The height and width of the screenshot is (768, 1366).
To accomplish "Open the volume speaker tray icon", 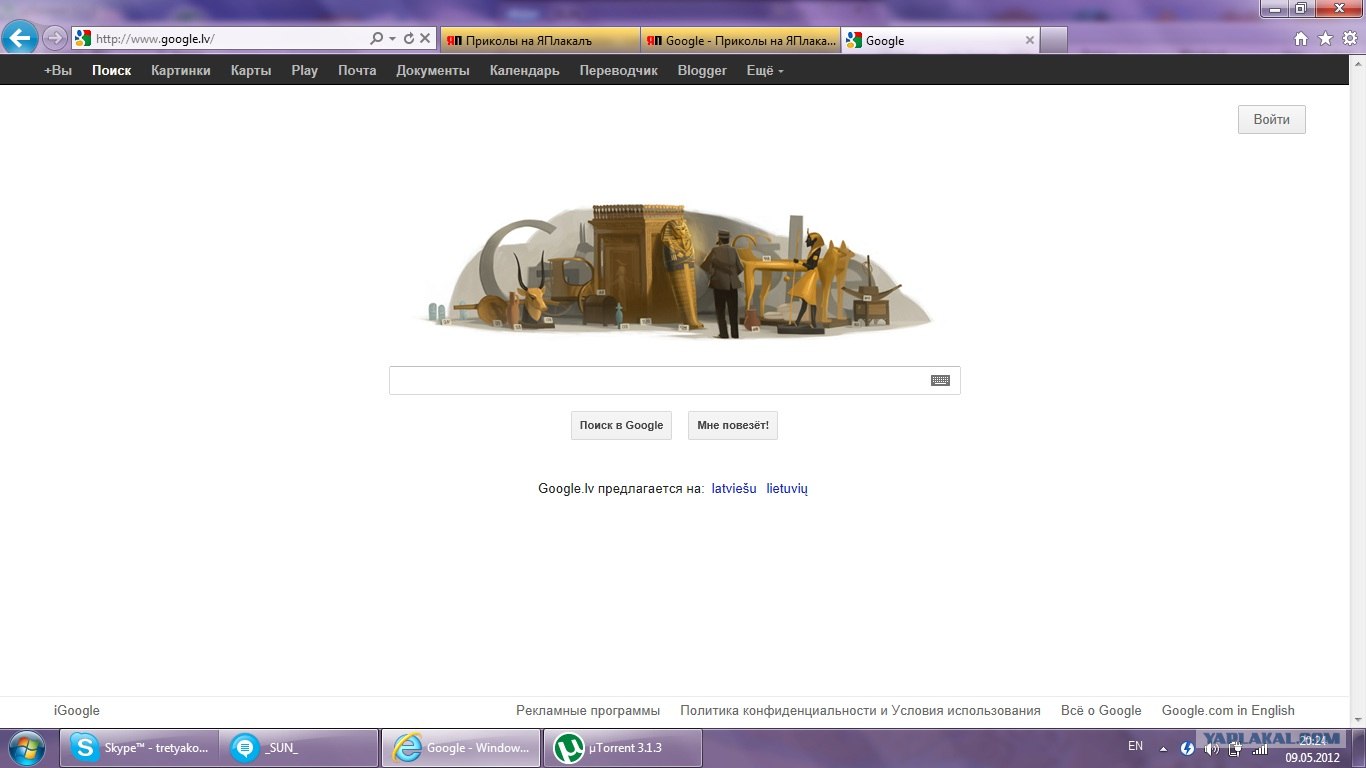I will coord(1211,748).
